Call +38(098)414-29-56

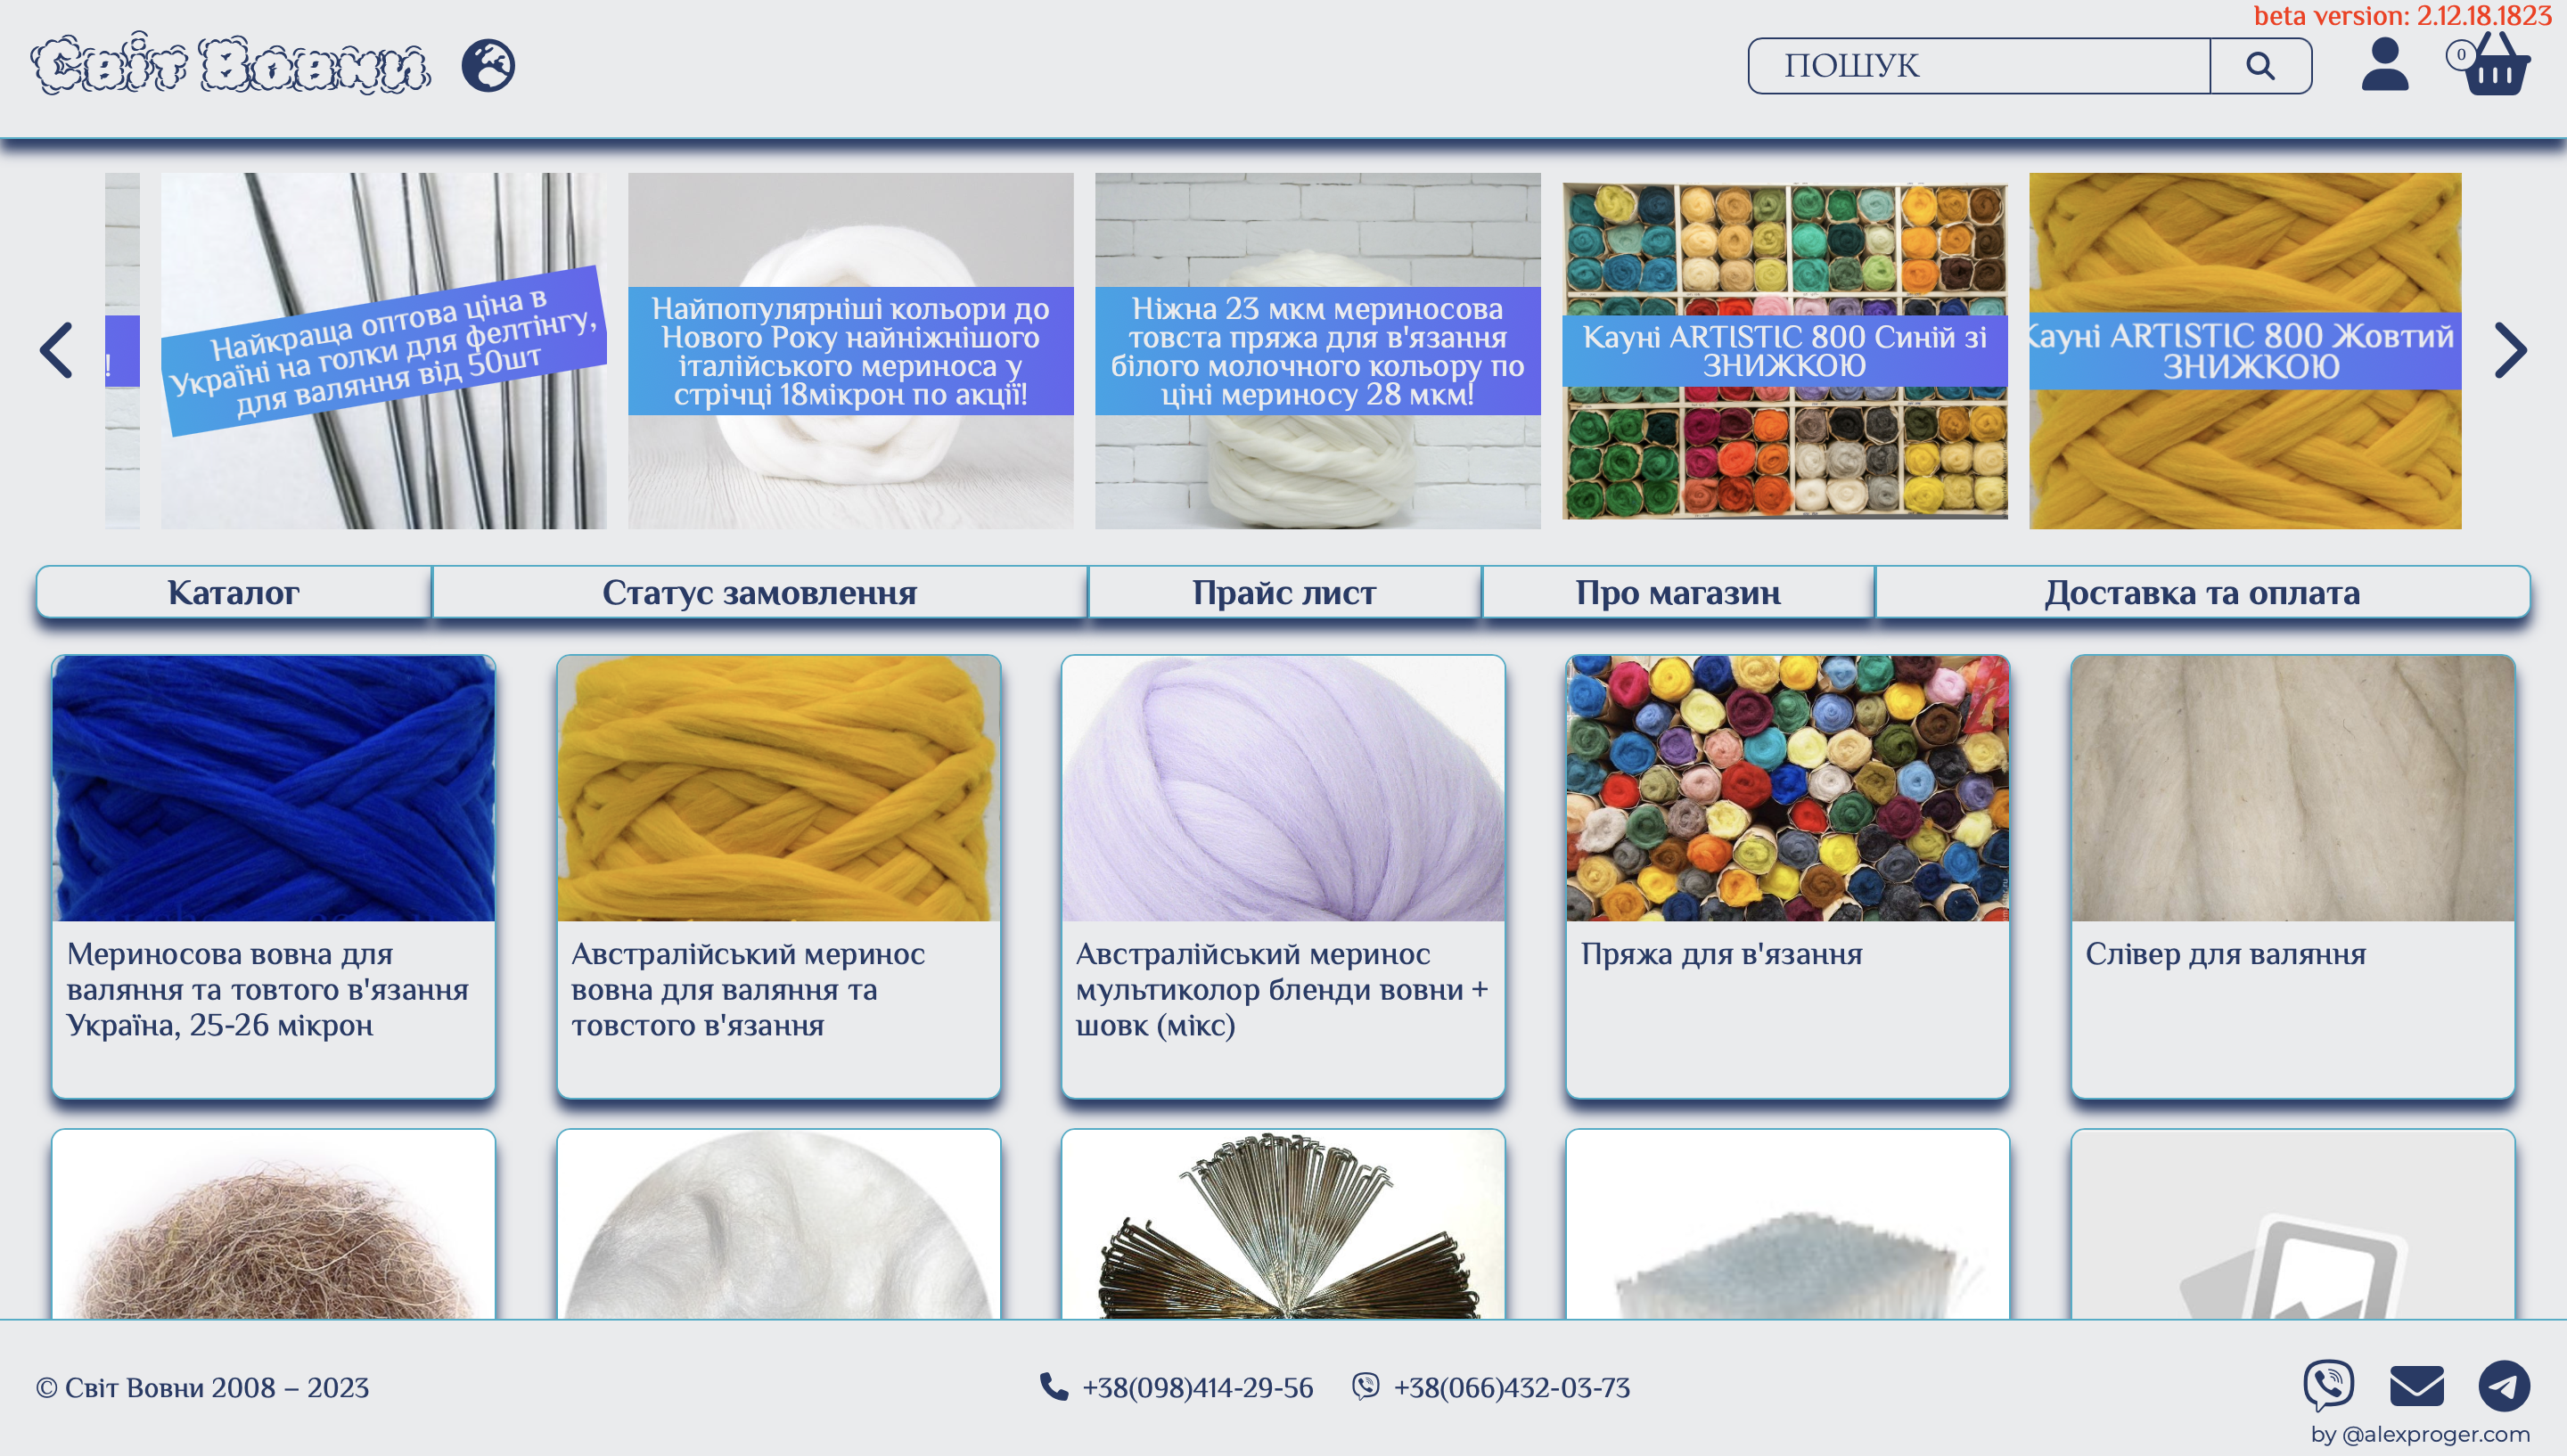(1198, 1388)
